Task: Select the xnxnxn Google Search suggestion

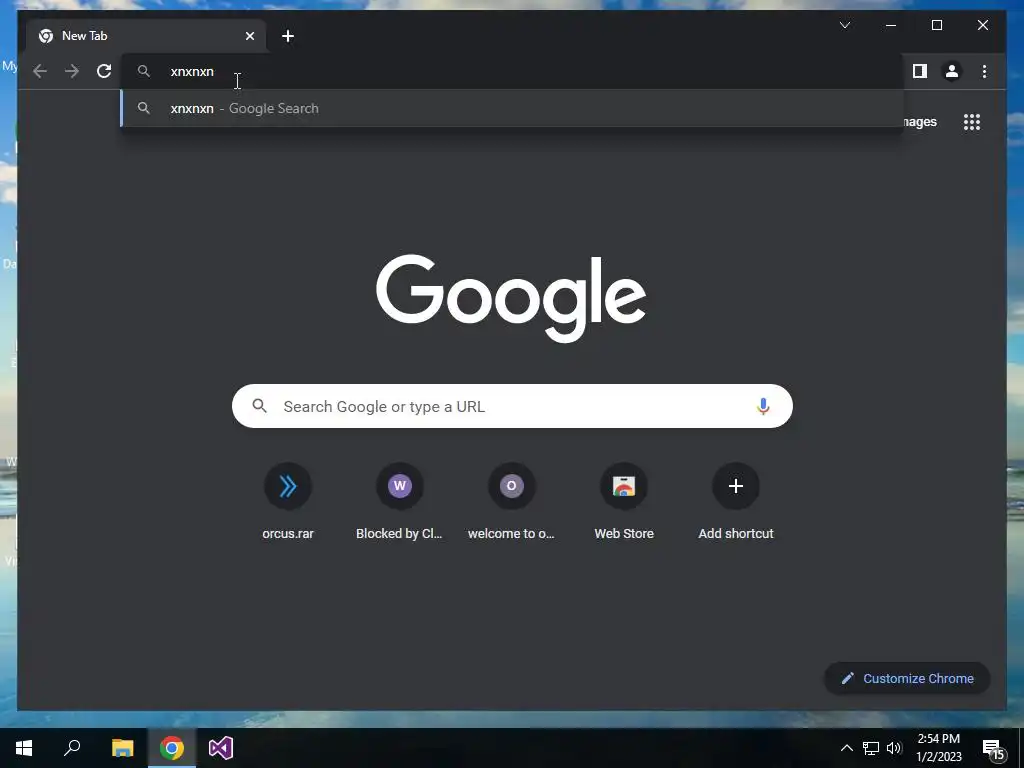Action: (512, 108)
